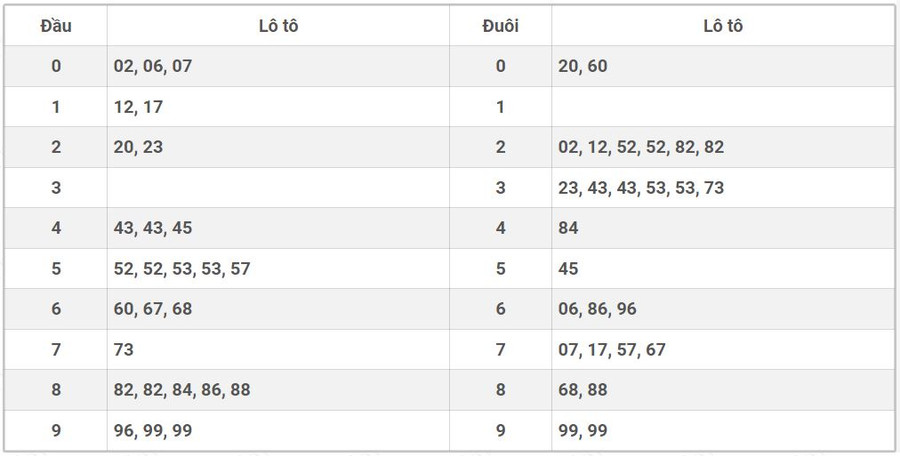The height and width of the screenshot is (456, 900).
Task: Select the "06, 86, 96" cell
Action: (597, 309)
